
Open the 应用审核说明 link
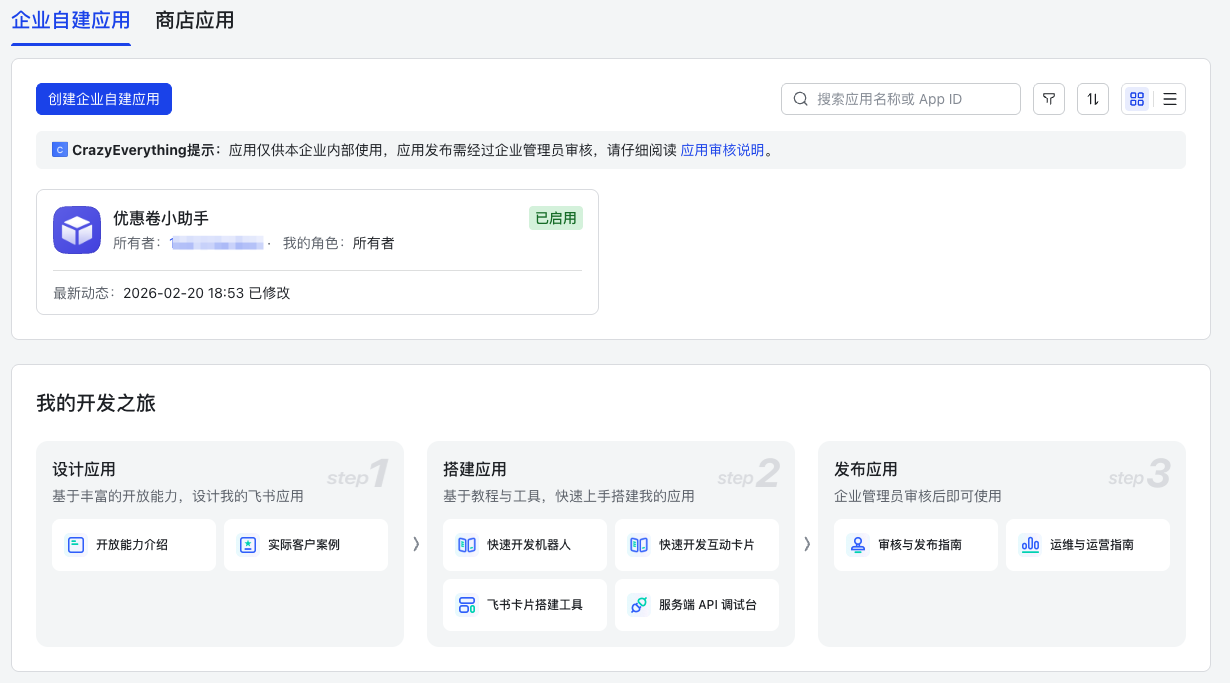click(722, 150)
